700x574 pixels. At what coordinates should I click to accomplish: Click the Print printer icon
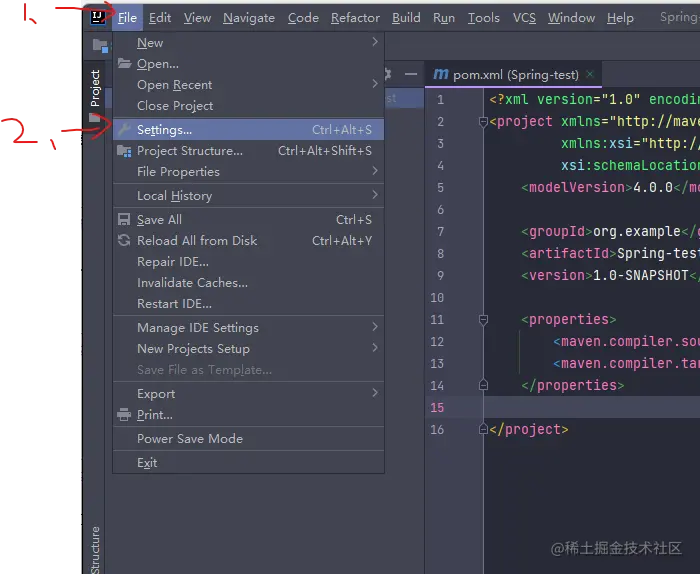tap(124, 415)
